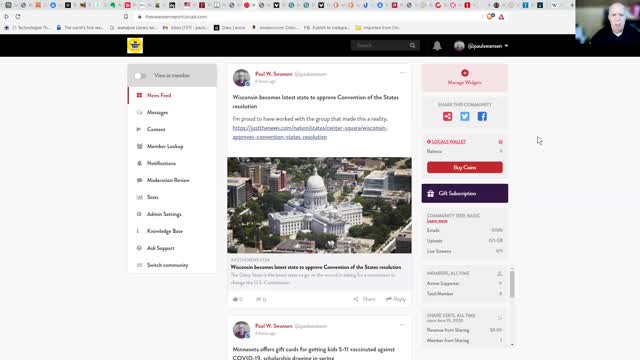Click the widget panel scrollbar thumb
This screenshot has width=640, height=360.
click(512, 284)
